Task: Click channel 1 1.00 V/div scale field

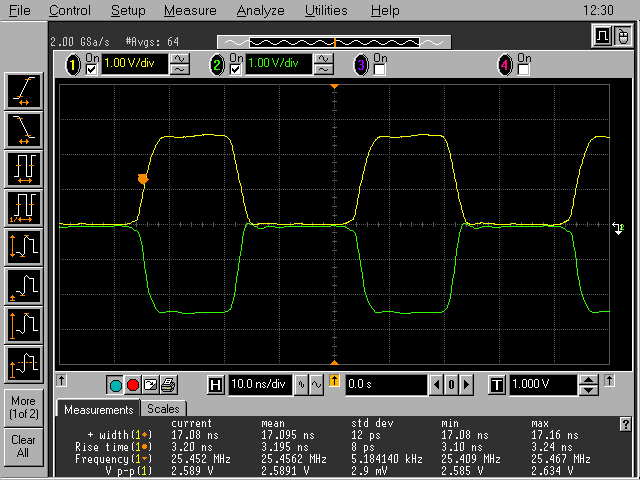Action: point(135,64)
